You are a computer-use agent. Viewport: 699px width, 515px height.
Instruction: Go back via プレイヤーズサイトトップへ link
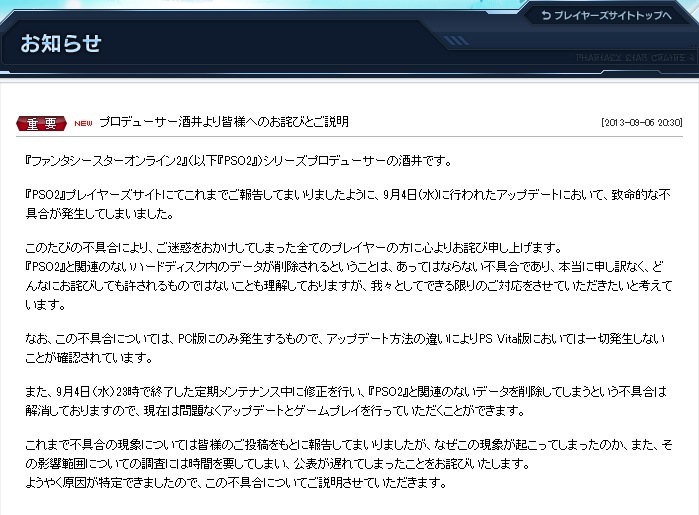pos(607,16)
